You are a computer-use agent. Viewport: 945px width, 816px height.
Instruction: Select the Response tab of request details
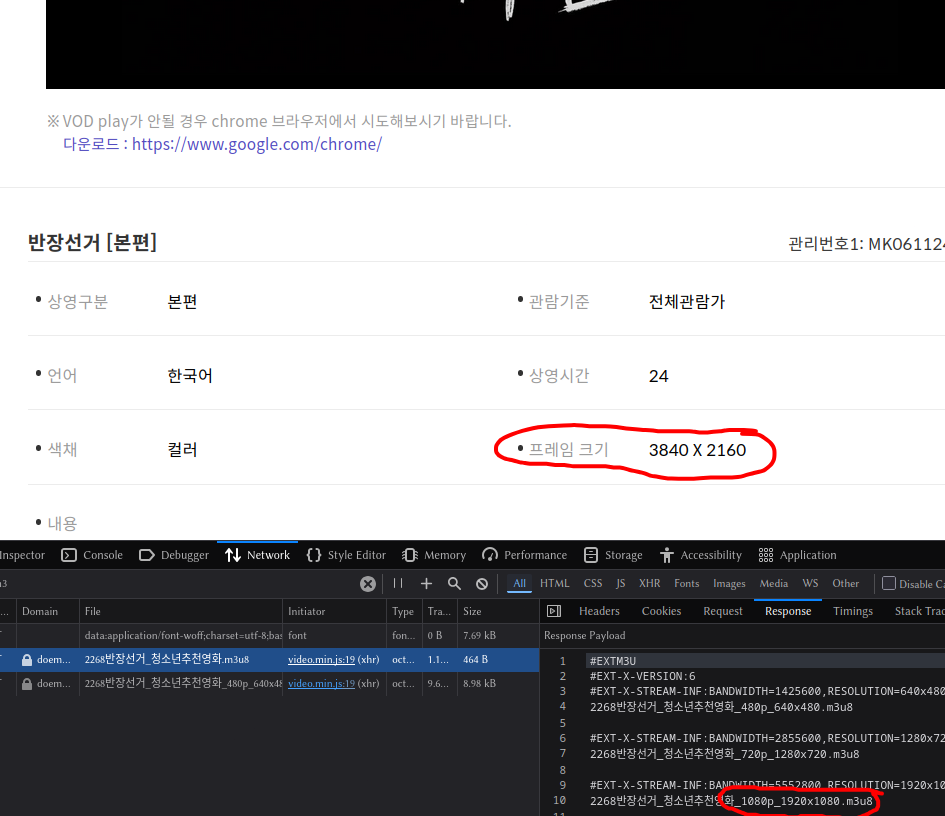point(788,611)
